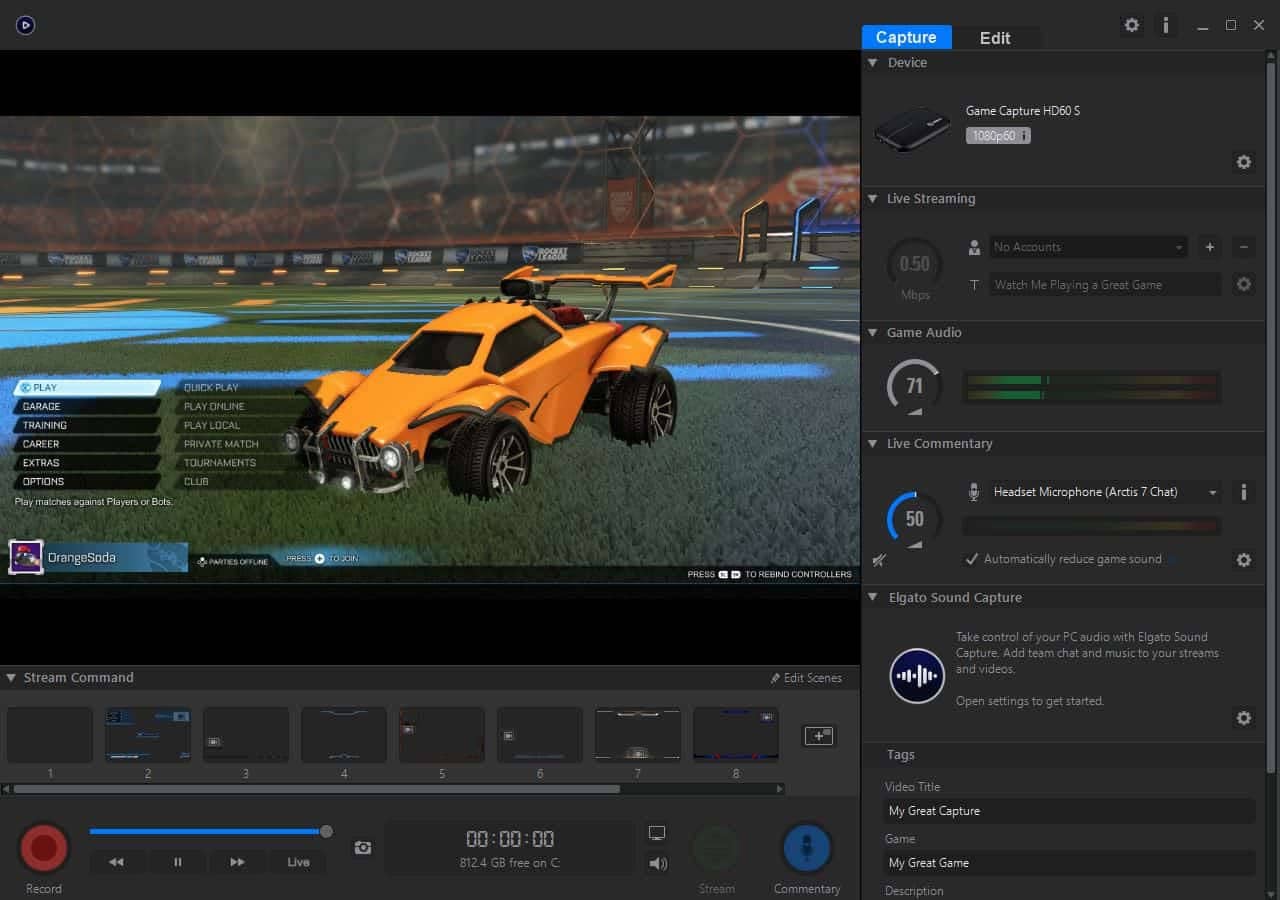The height and width of the screenshot is (900, 1280).
Task: Open Live Streaming settings gear
Action: 1244,284
